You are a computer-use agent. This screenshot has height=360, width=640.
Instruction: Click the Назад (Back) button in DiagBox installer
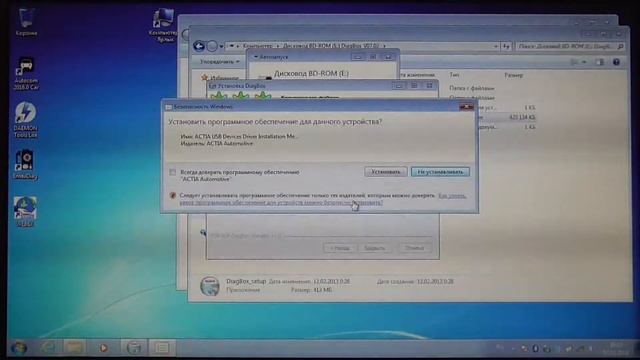[340, 248]
